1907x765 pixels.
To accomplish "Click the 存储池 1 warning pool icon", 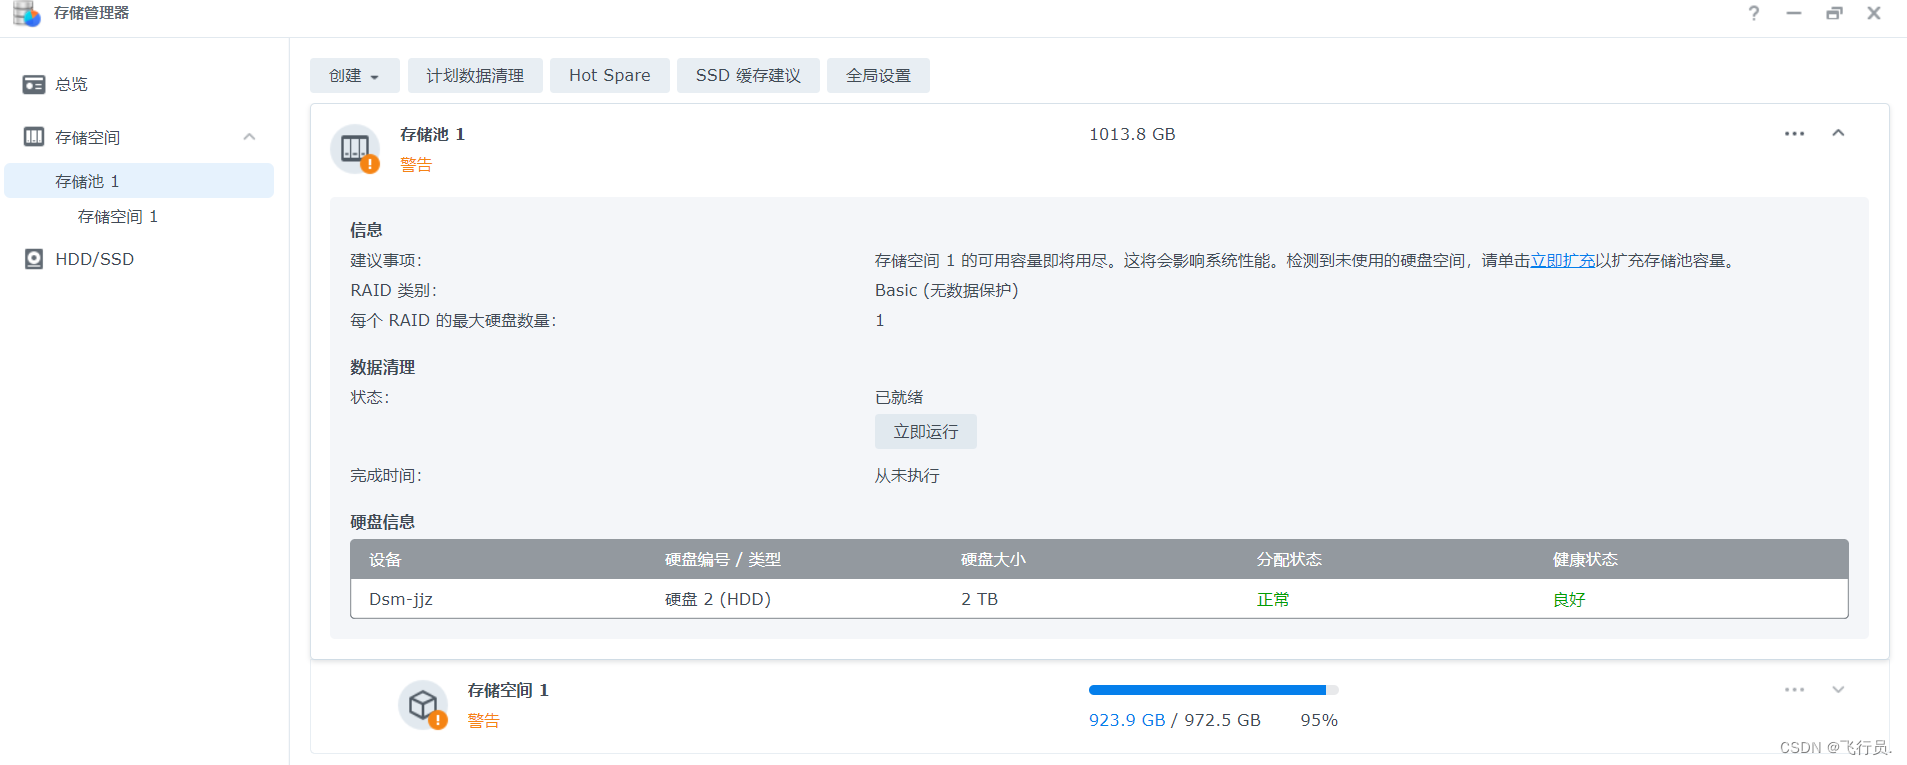I will [355, 149].
